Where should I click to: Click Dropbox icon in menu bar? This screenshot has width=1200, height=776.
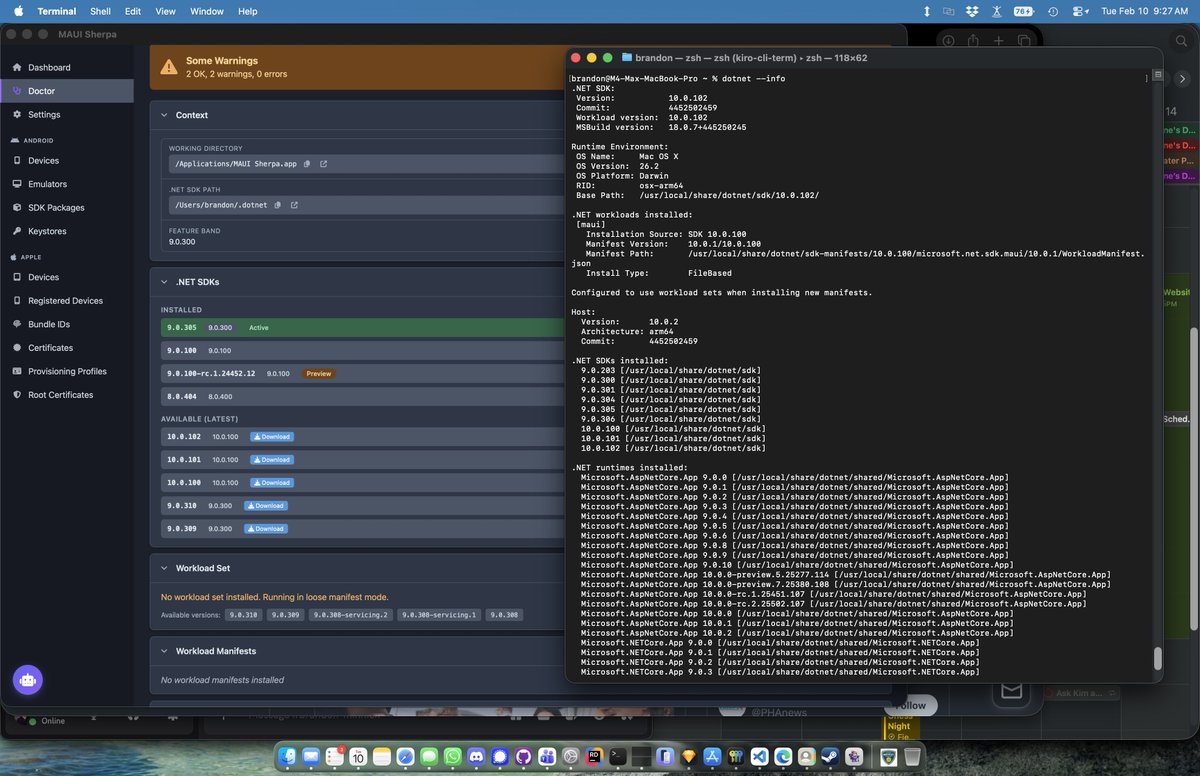click(972, 11)
